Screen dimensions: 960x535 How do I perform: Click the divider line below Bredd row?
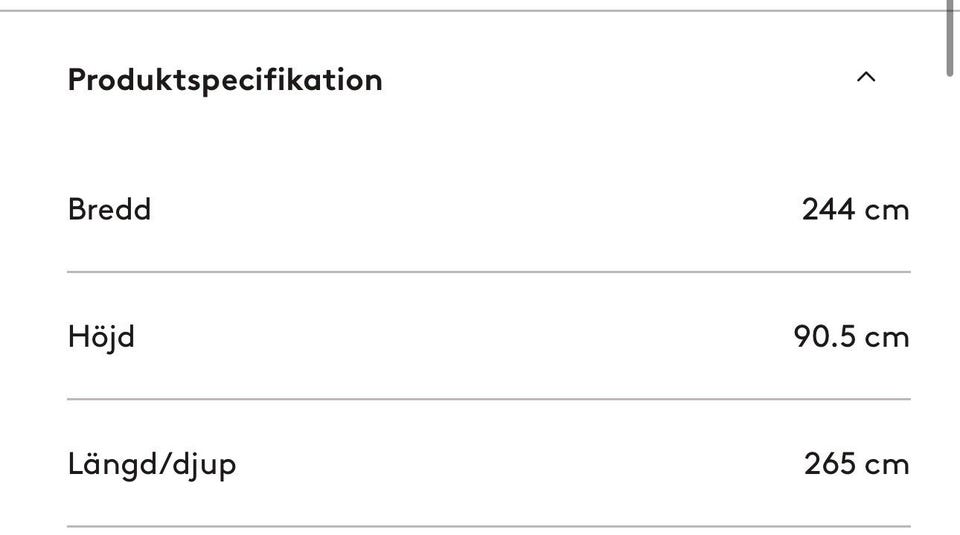489,272
